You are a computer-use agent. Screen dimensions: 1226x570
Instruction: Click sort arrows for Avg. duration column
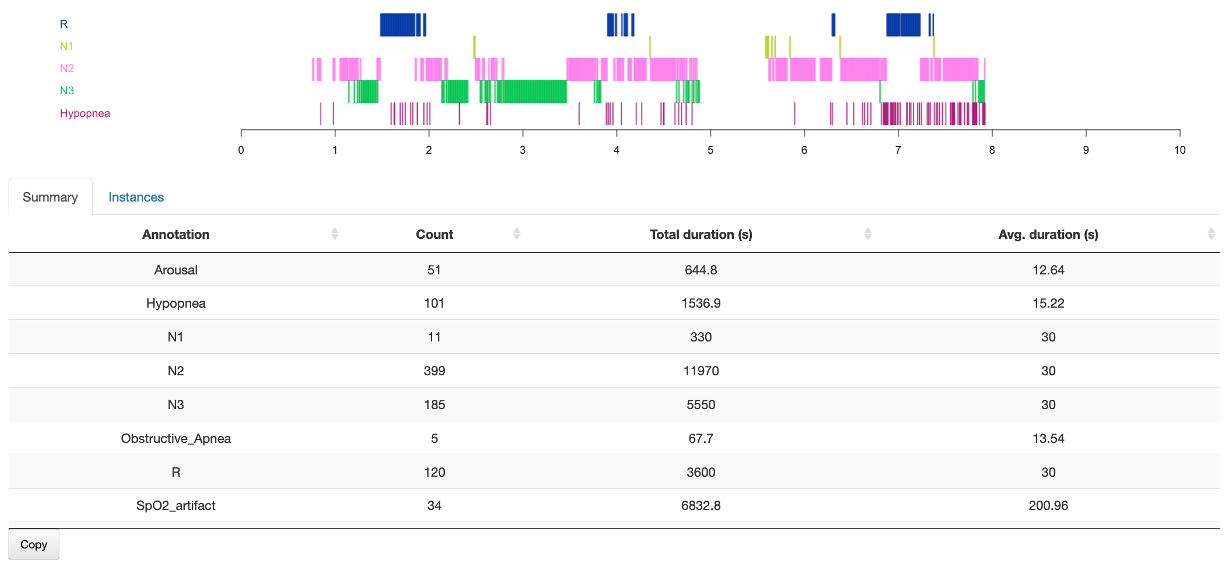coord(1211,234)
